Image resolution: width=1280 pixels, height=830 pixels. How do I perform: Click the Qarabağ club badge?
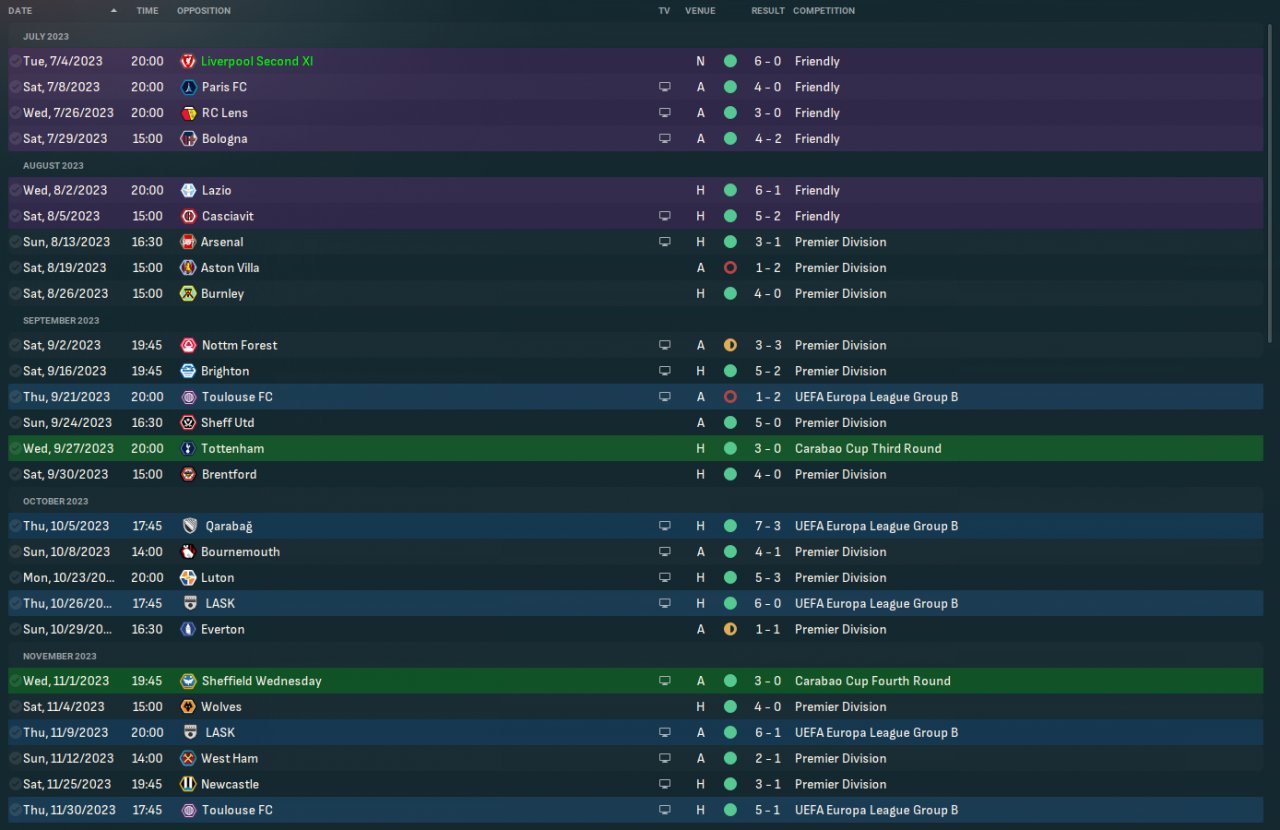(190, 526)
